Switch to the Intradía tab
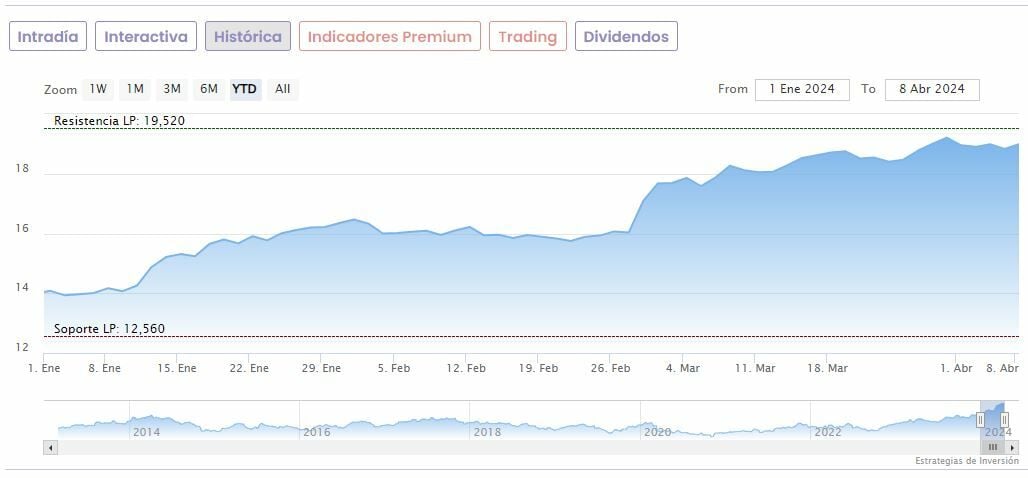Viewport: 1028px width, 478px height. click(48, 37)
